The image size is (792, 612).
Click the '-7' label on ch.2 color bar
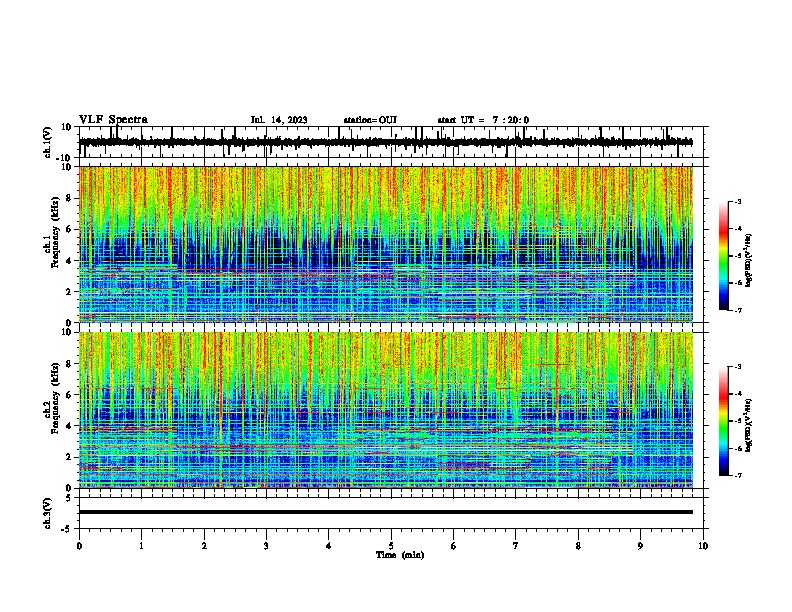[x=737, y=475]
